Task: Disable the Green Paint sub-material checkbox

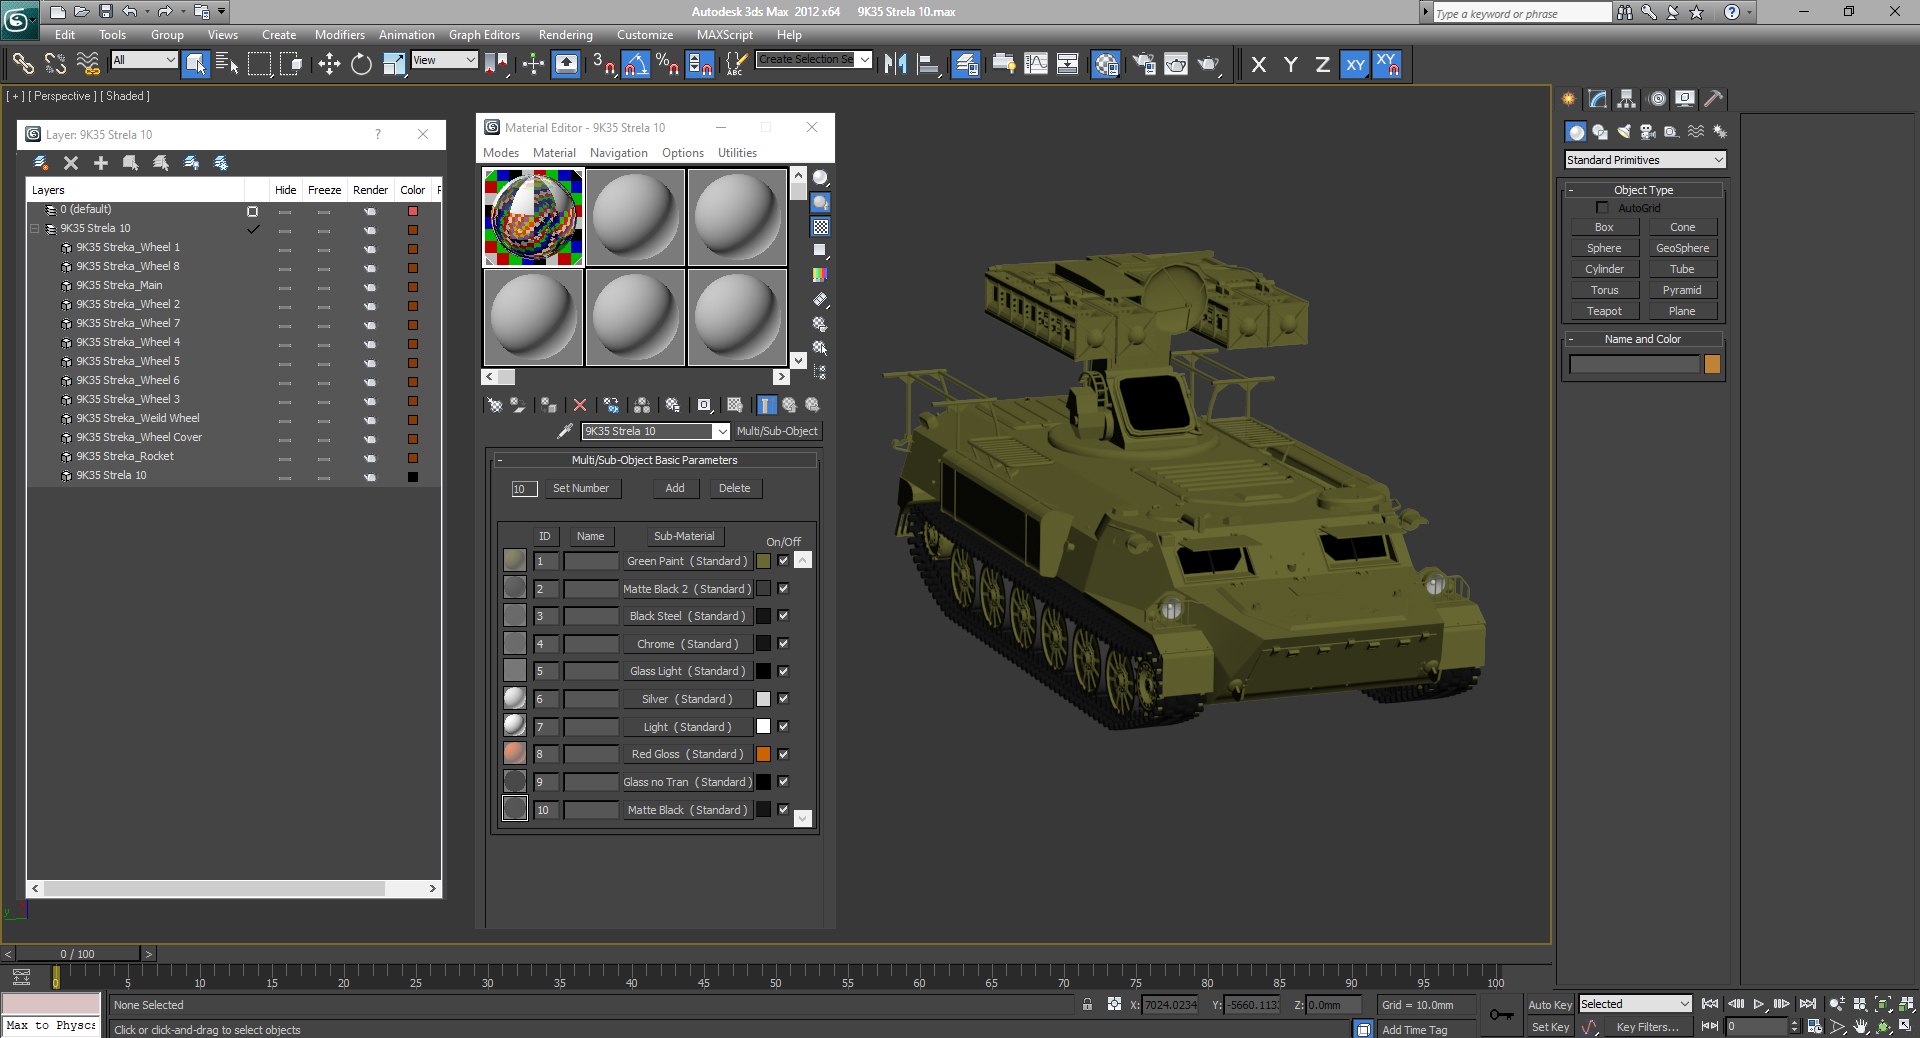Action: tap(783, 561)
